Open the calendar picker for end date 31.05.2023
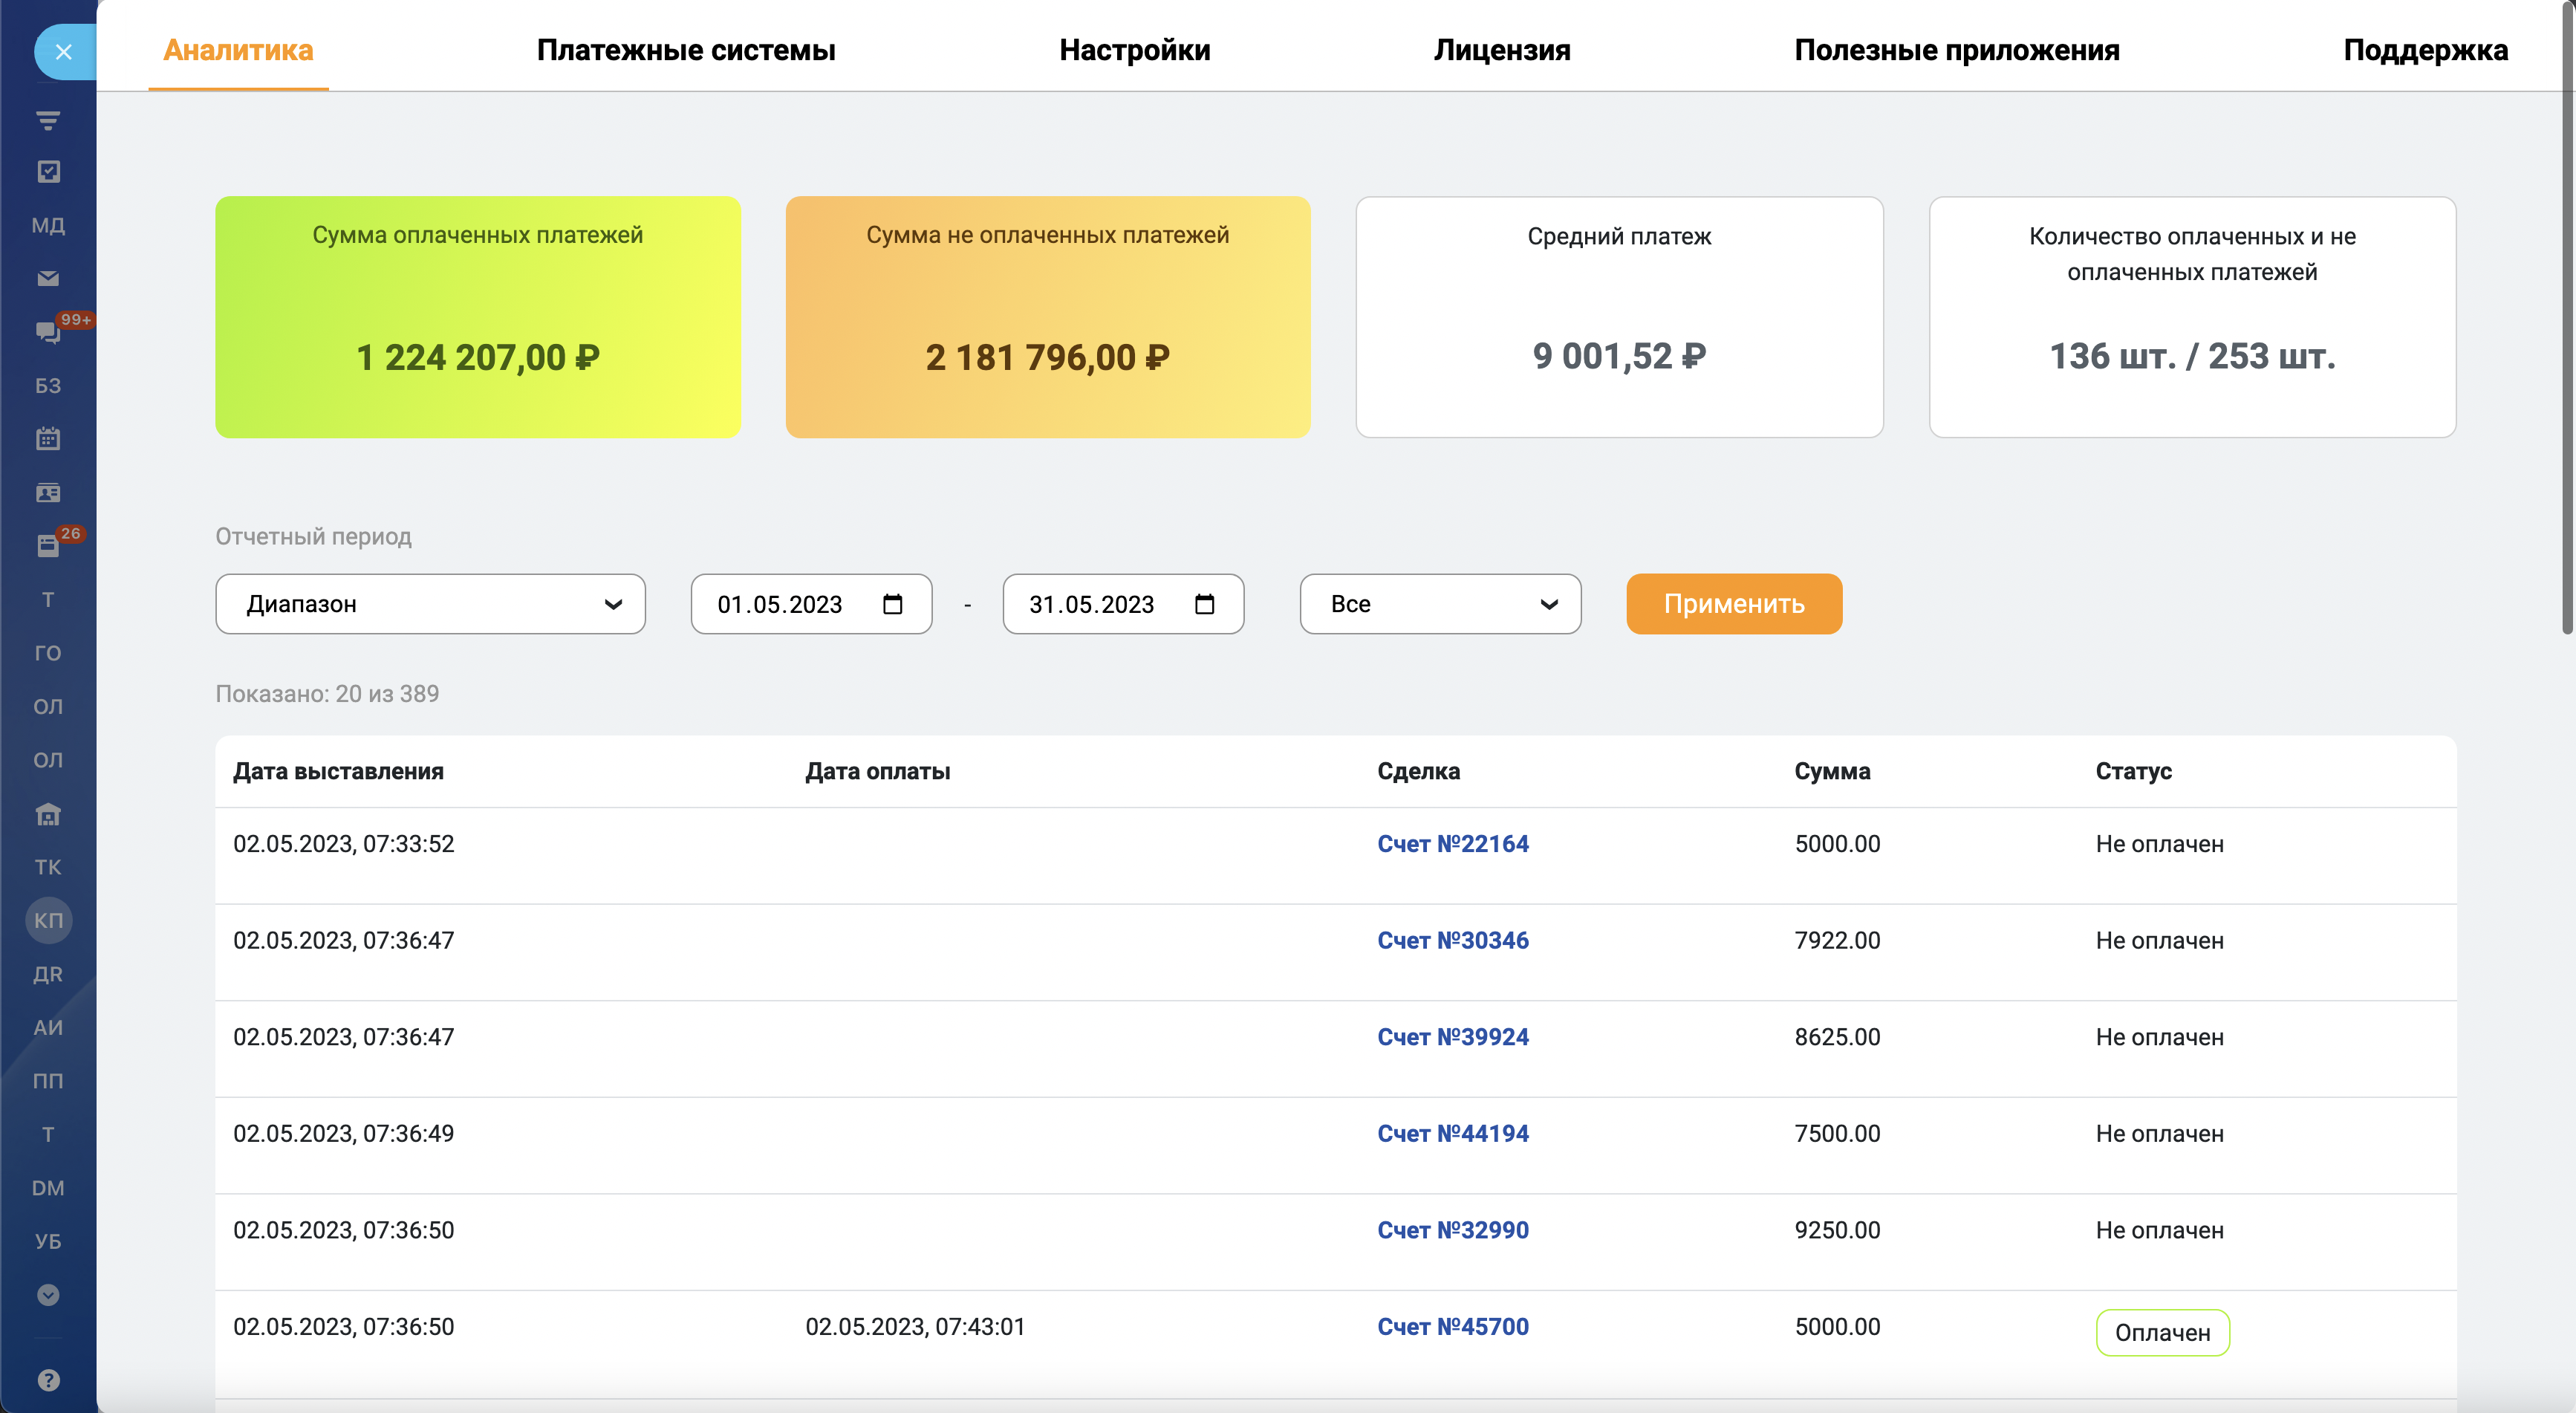 tap(1205, 604)
